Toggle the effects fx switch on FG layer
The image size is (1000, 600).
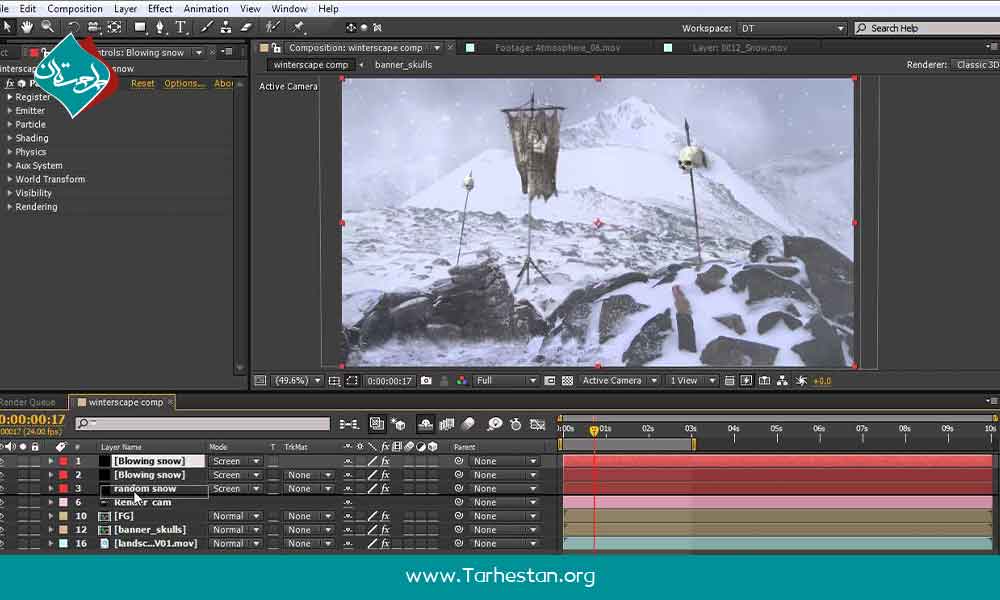coord(385,516)
